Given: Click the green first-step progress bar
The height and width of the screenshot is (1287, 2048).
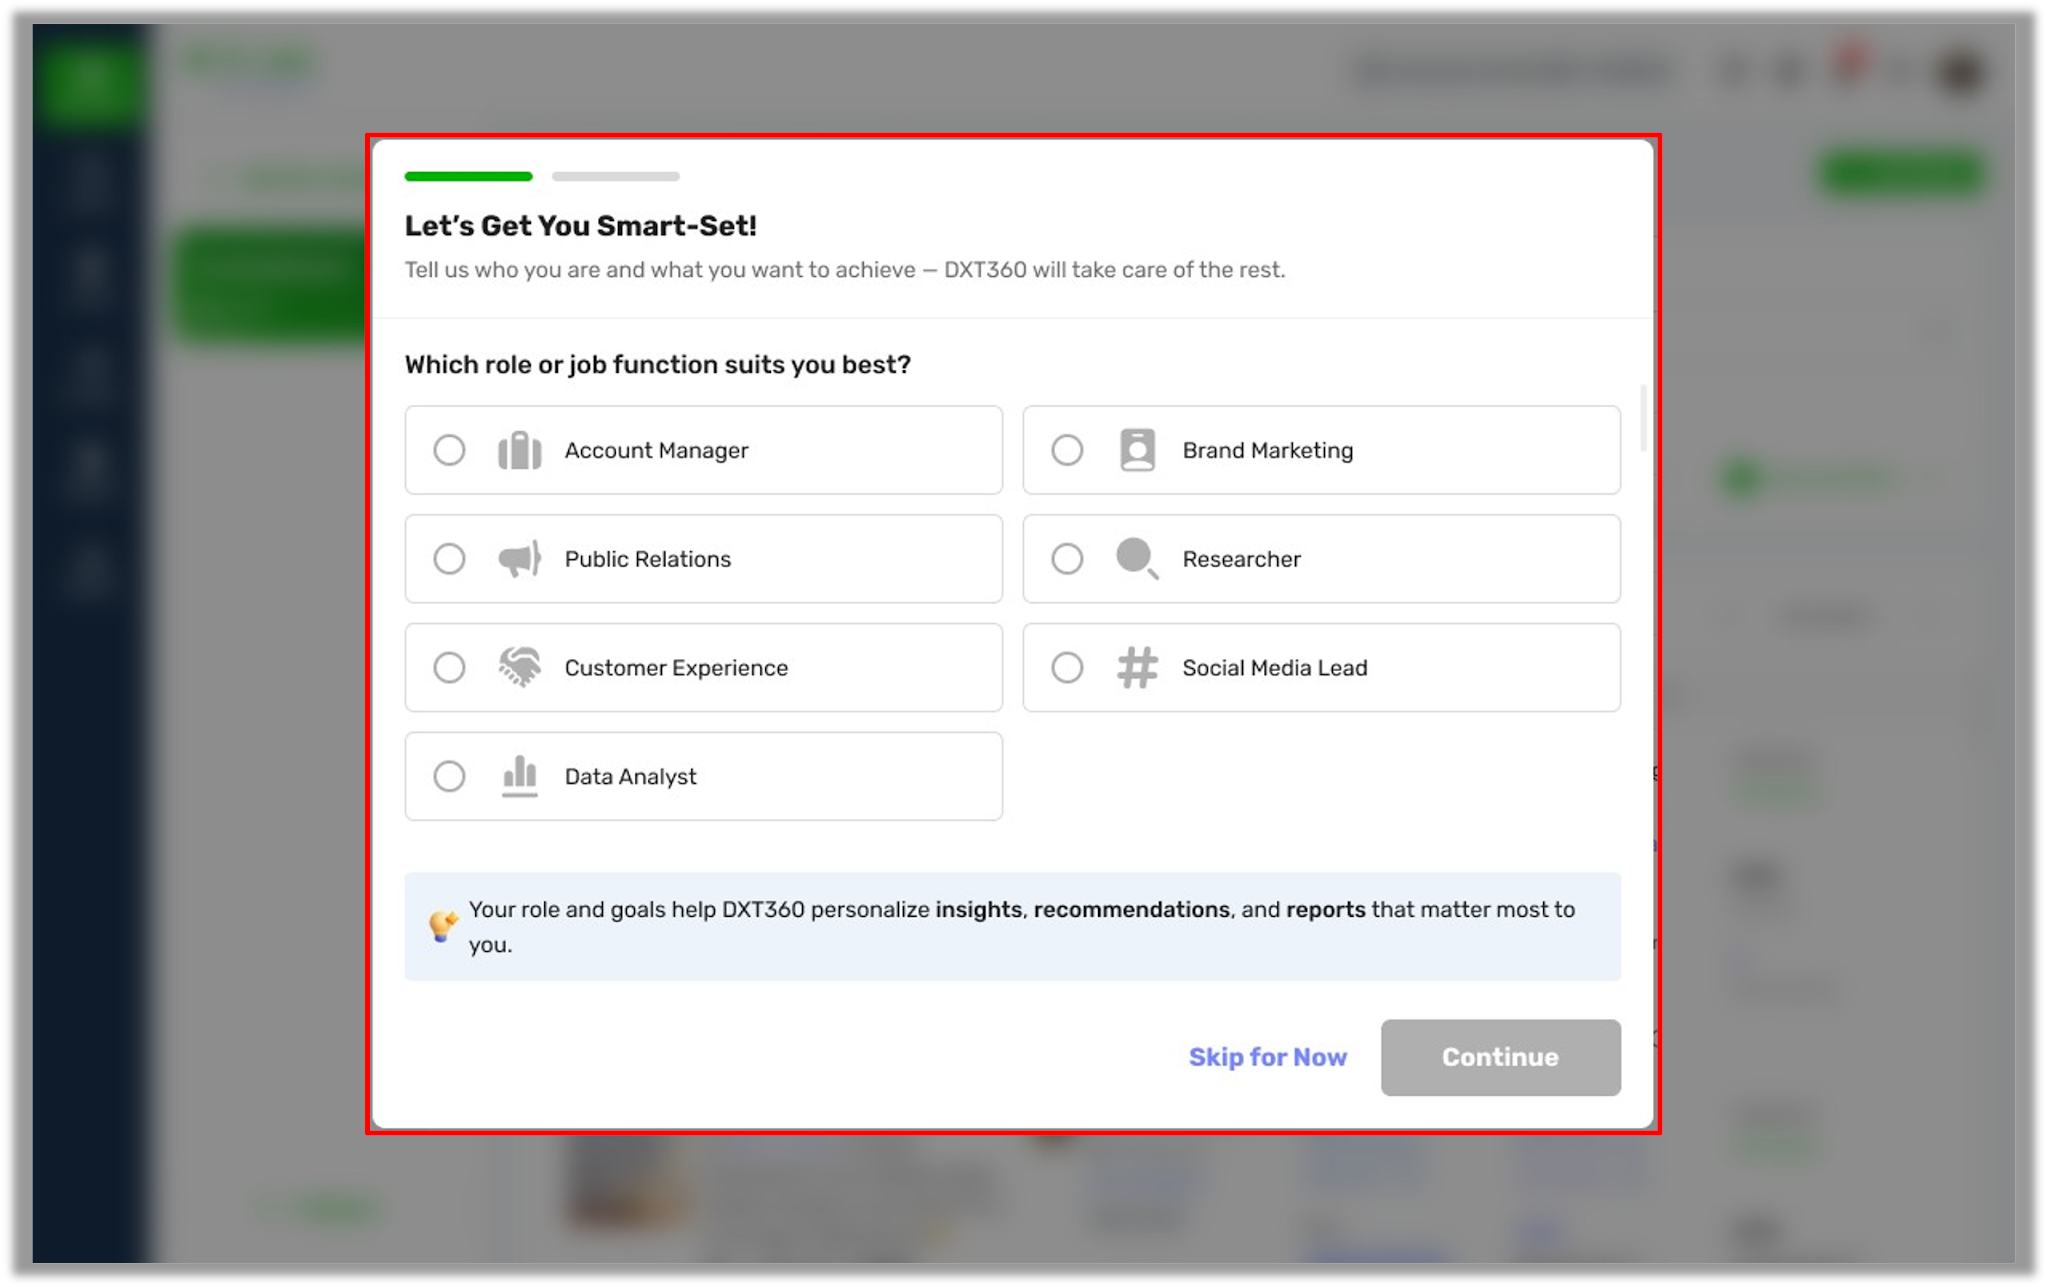Looking at the screenshot, I should pos(468,176).
